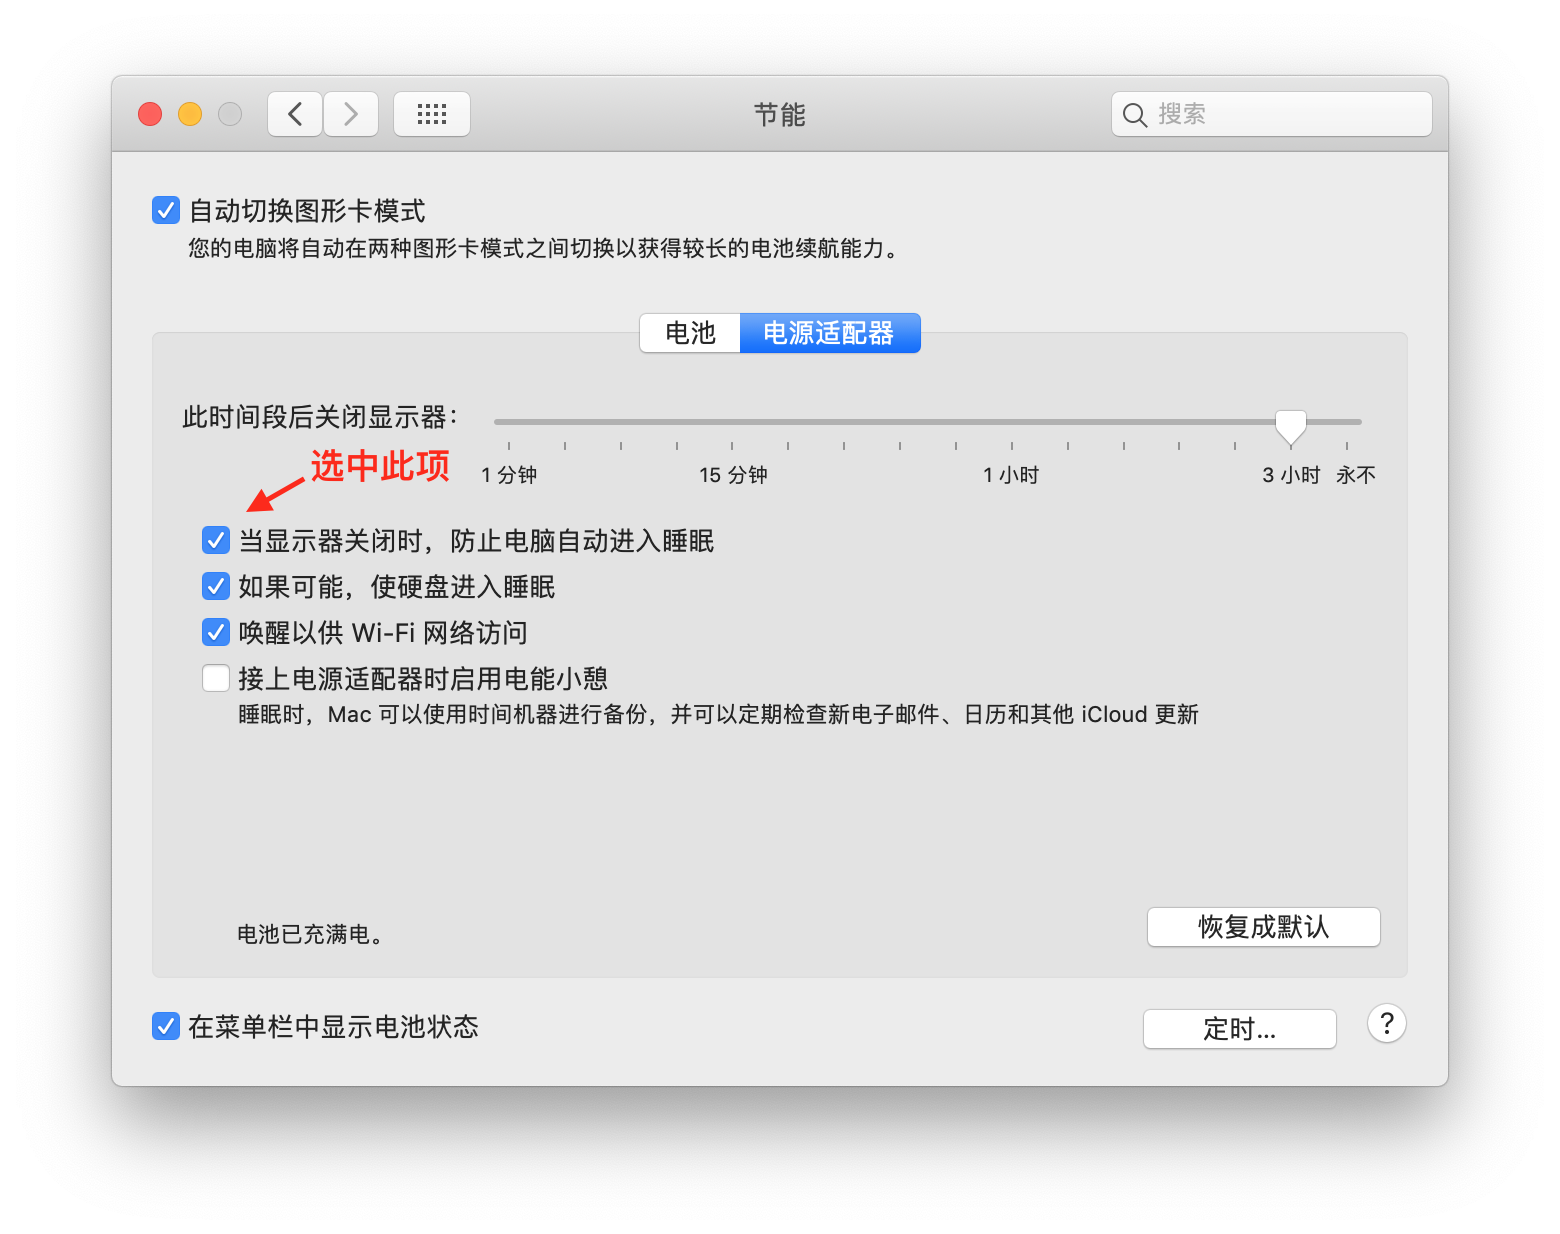Minimize the window with yellow button

pyautogui.click(x=190, y=114)
